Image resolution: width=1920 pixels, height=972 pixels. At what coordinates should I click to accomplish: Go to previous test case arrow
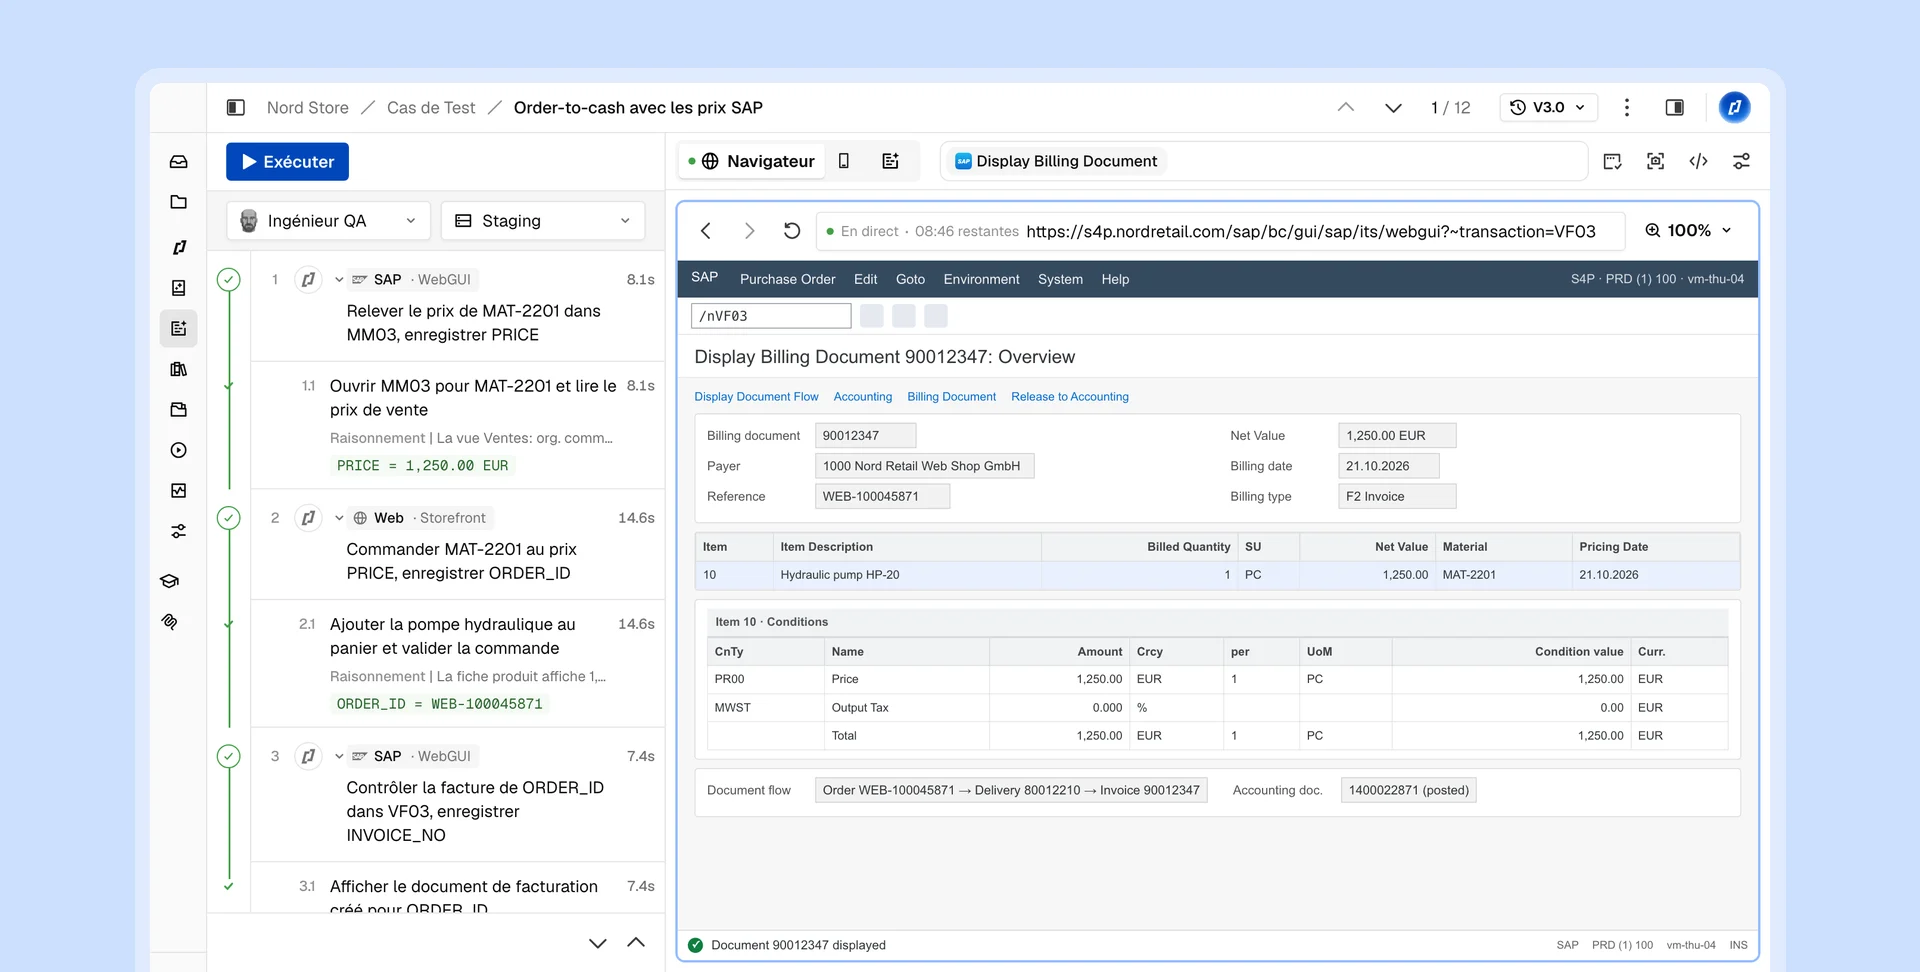pyautogui.click(x=1346, y=107)
